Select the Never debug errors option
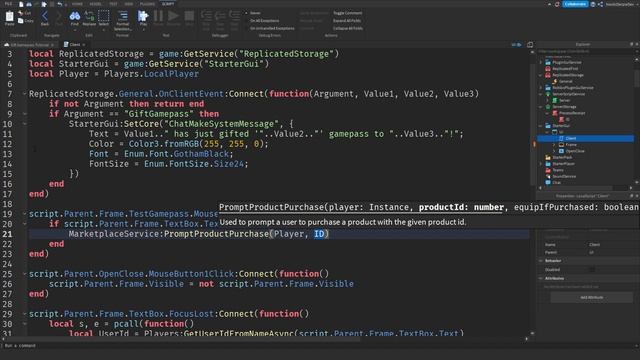 click(255, 13)
